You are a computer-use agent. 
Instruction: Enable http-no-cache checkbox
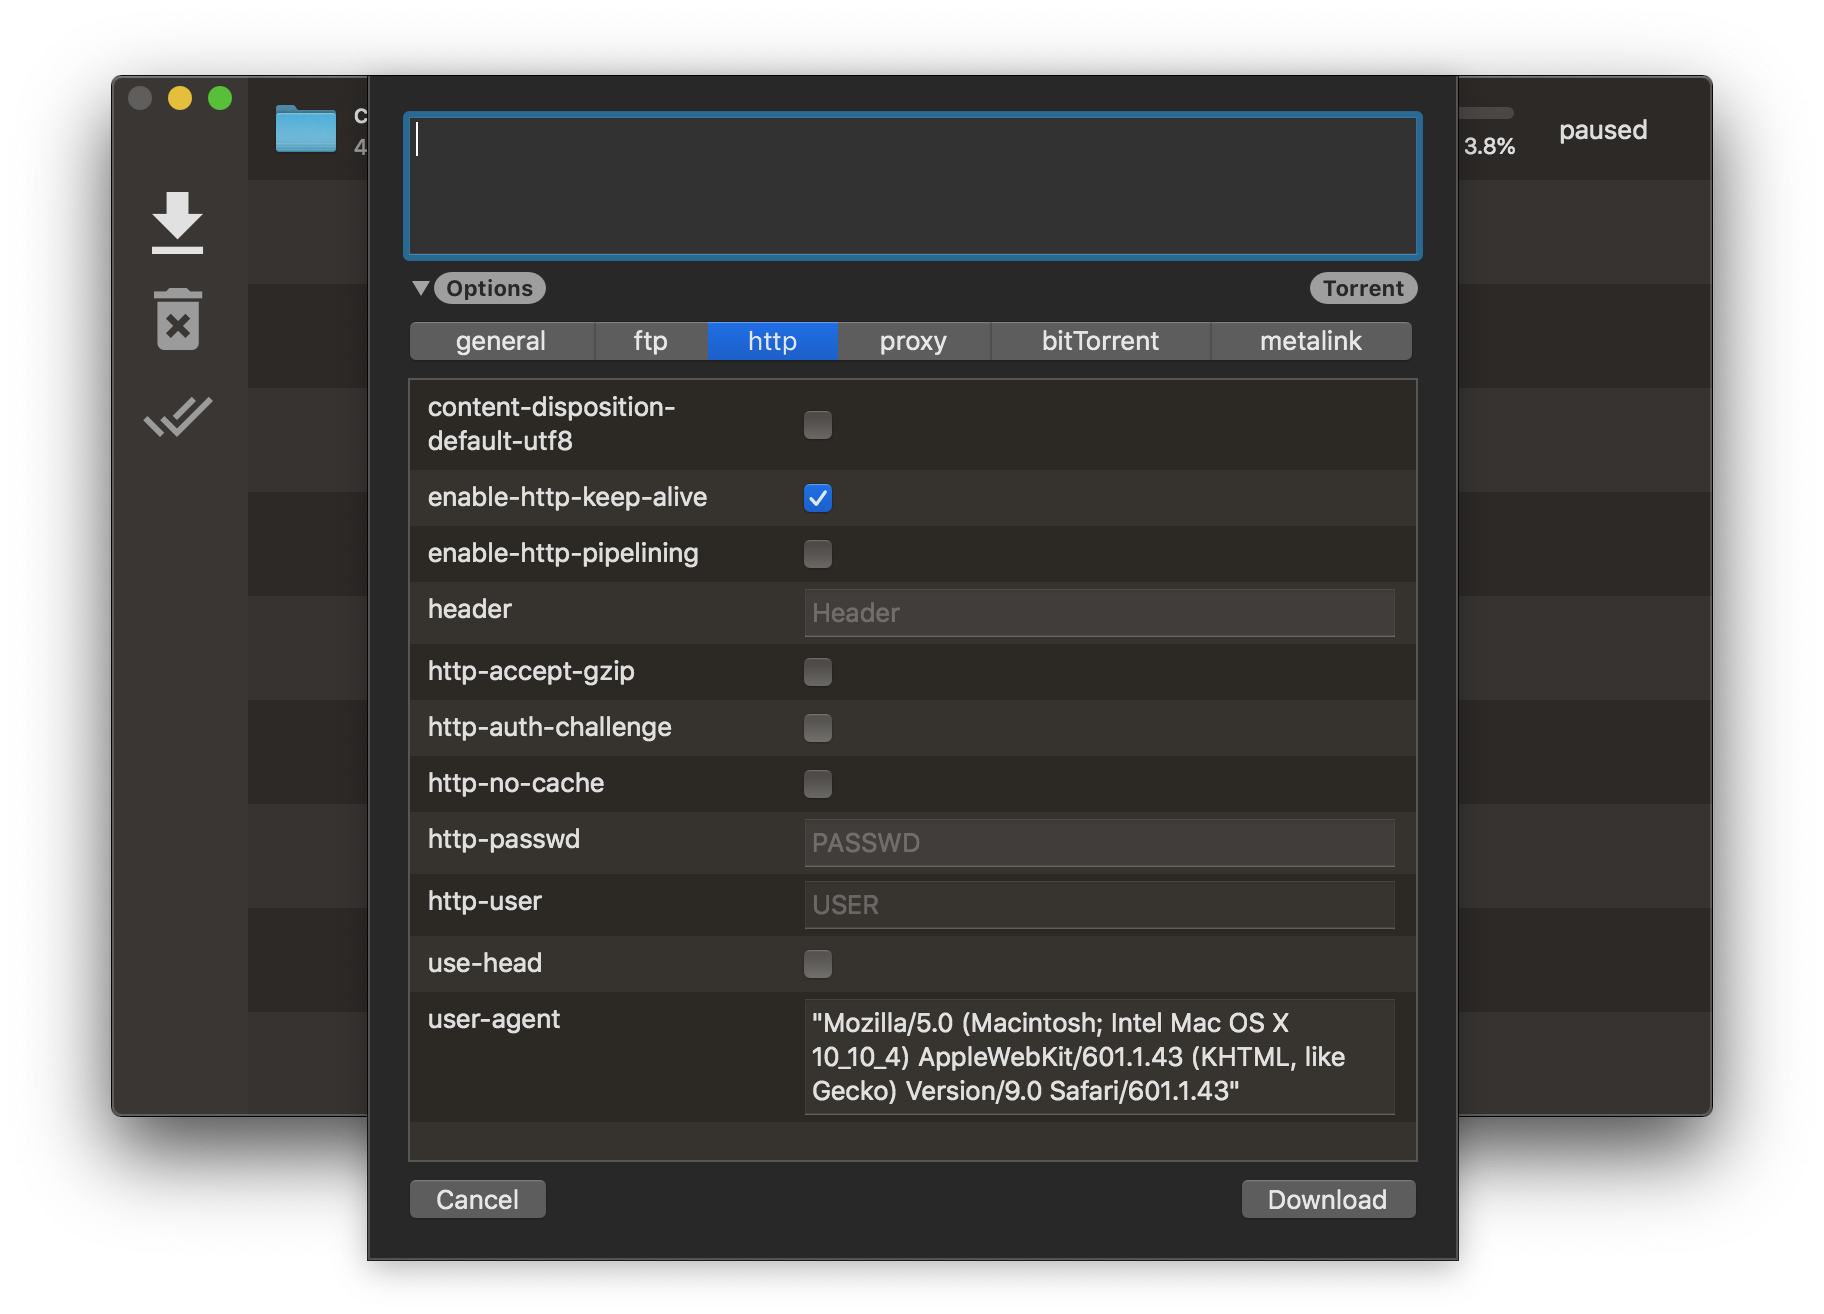pyautogui.click(x=818, y=783)
